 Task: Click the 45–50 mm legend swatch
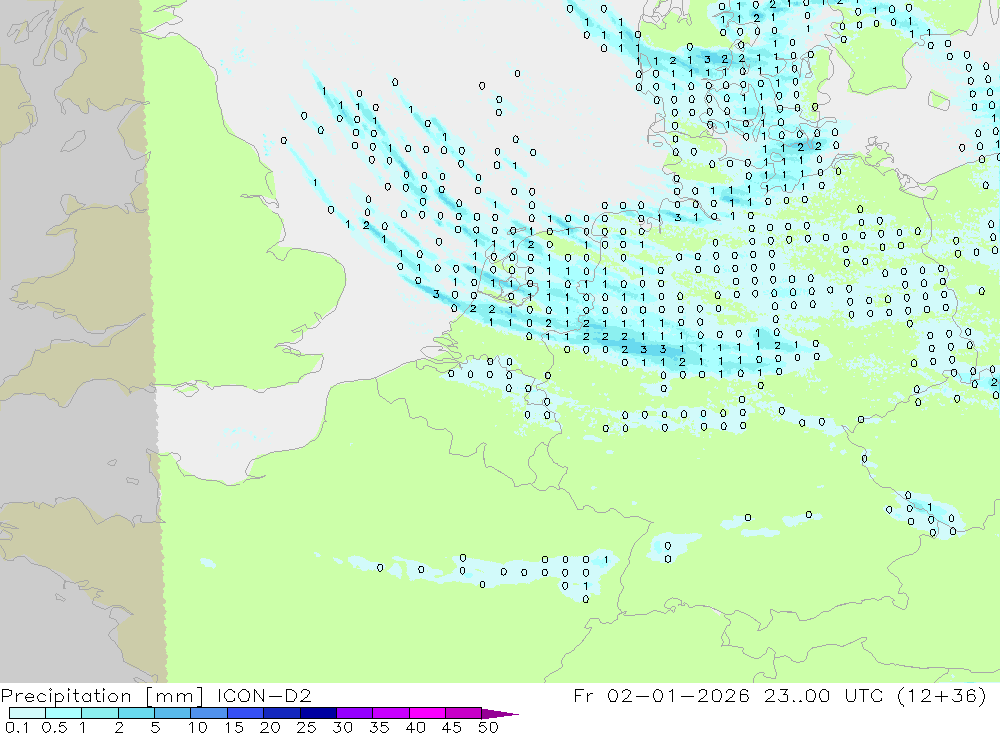tap(464, 713)
